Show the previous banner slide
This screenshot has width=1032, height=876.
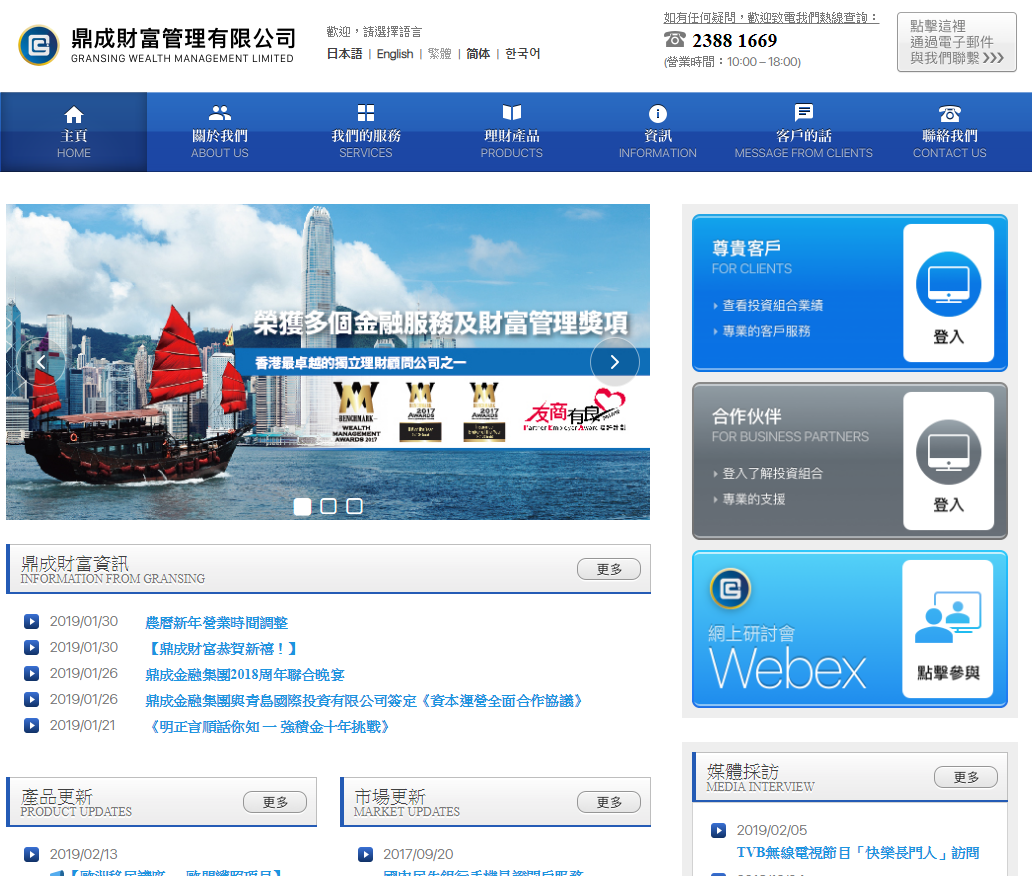(41, 361)
